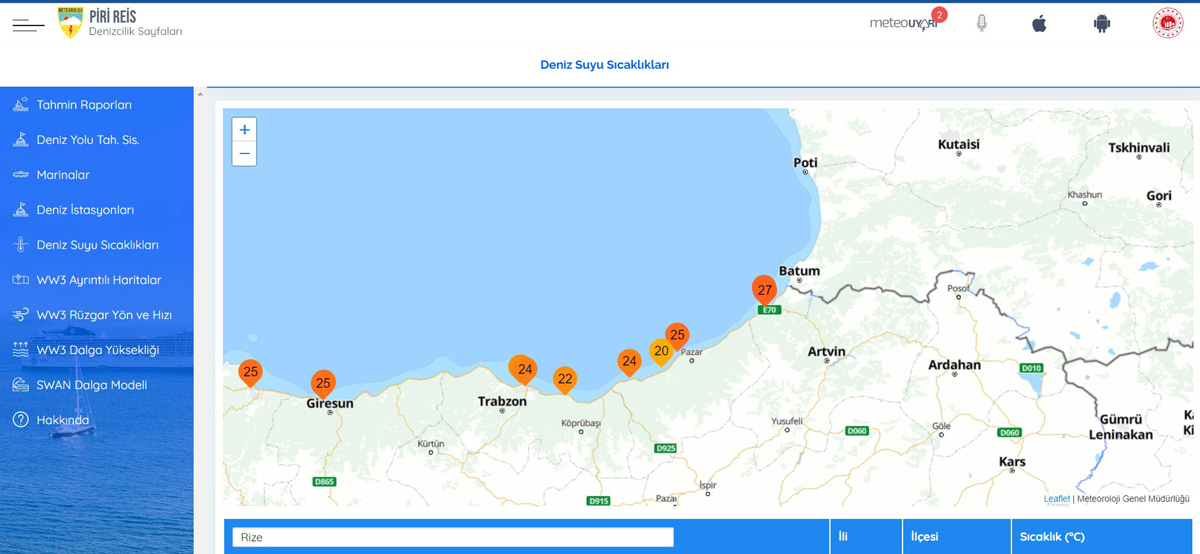Open Tahmin Raporları from sidebar

84,105
